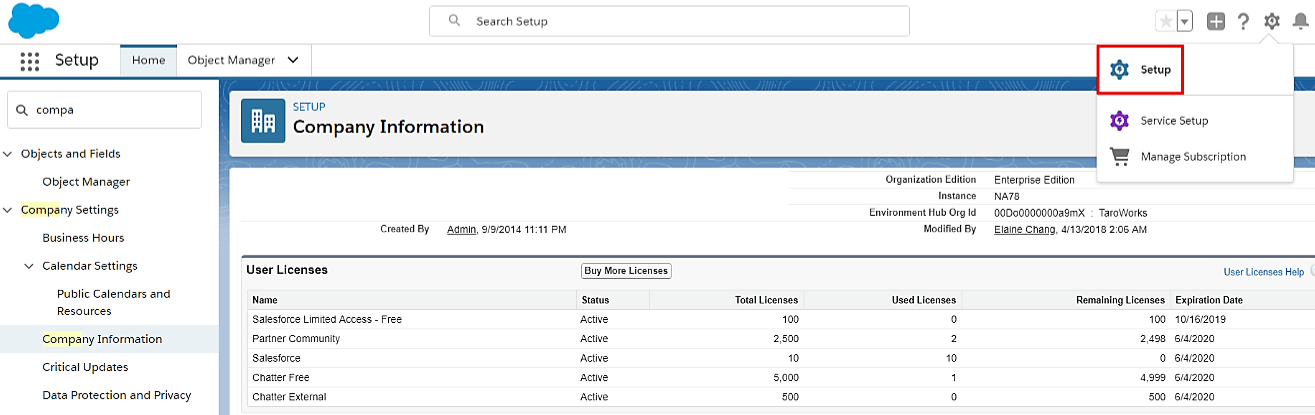Select Service Setup menu entry
This screenshot has width=1315, height=415.
tap(1174, 121)
